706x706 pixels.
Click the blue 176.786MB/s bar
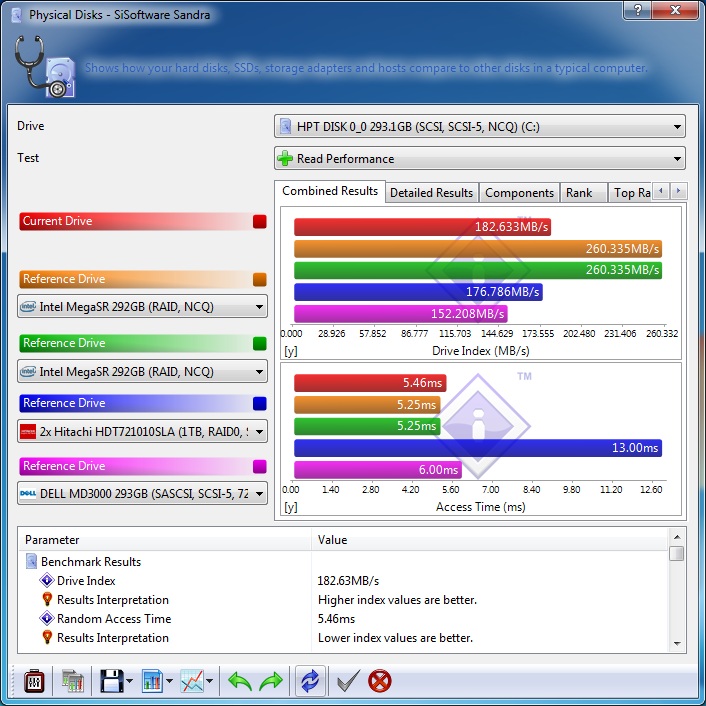[x=418, y=292]
